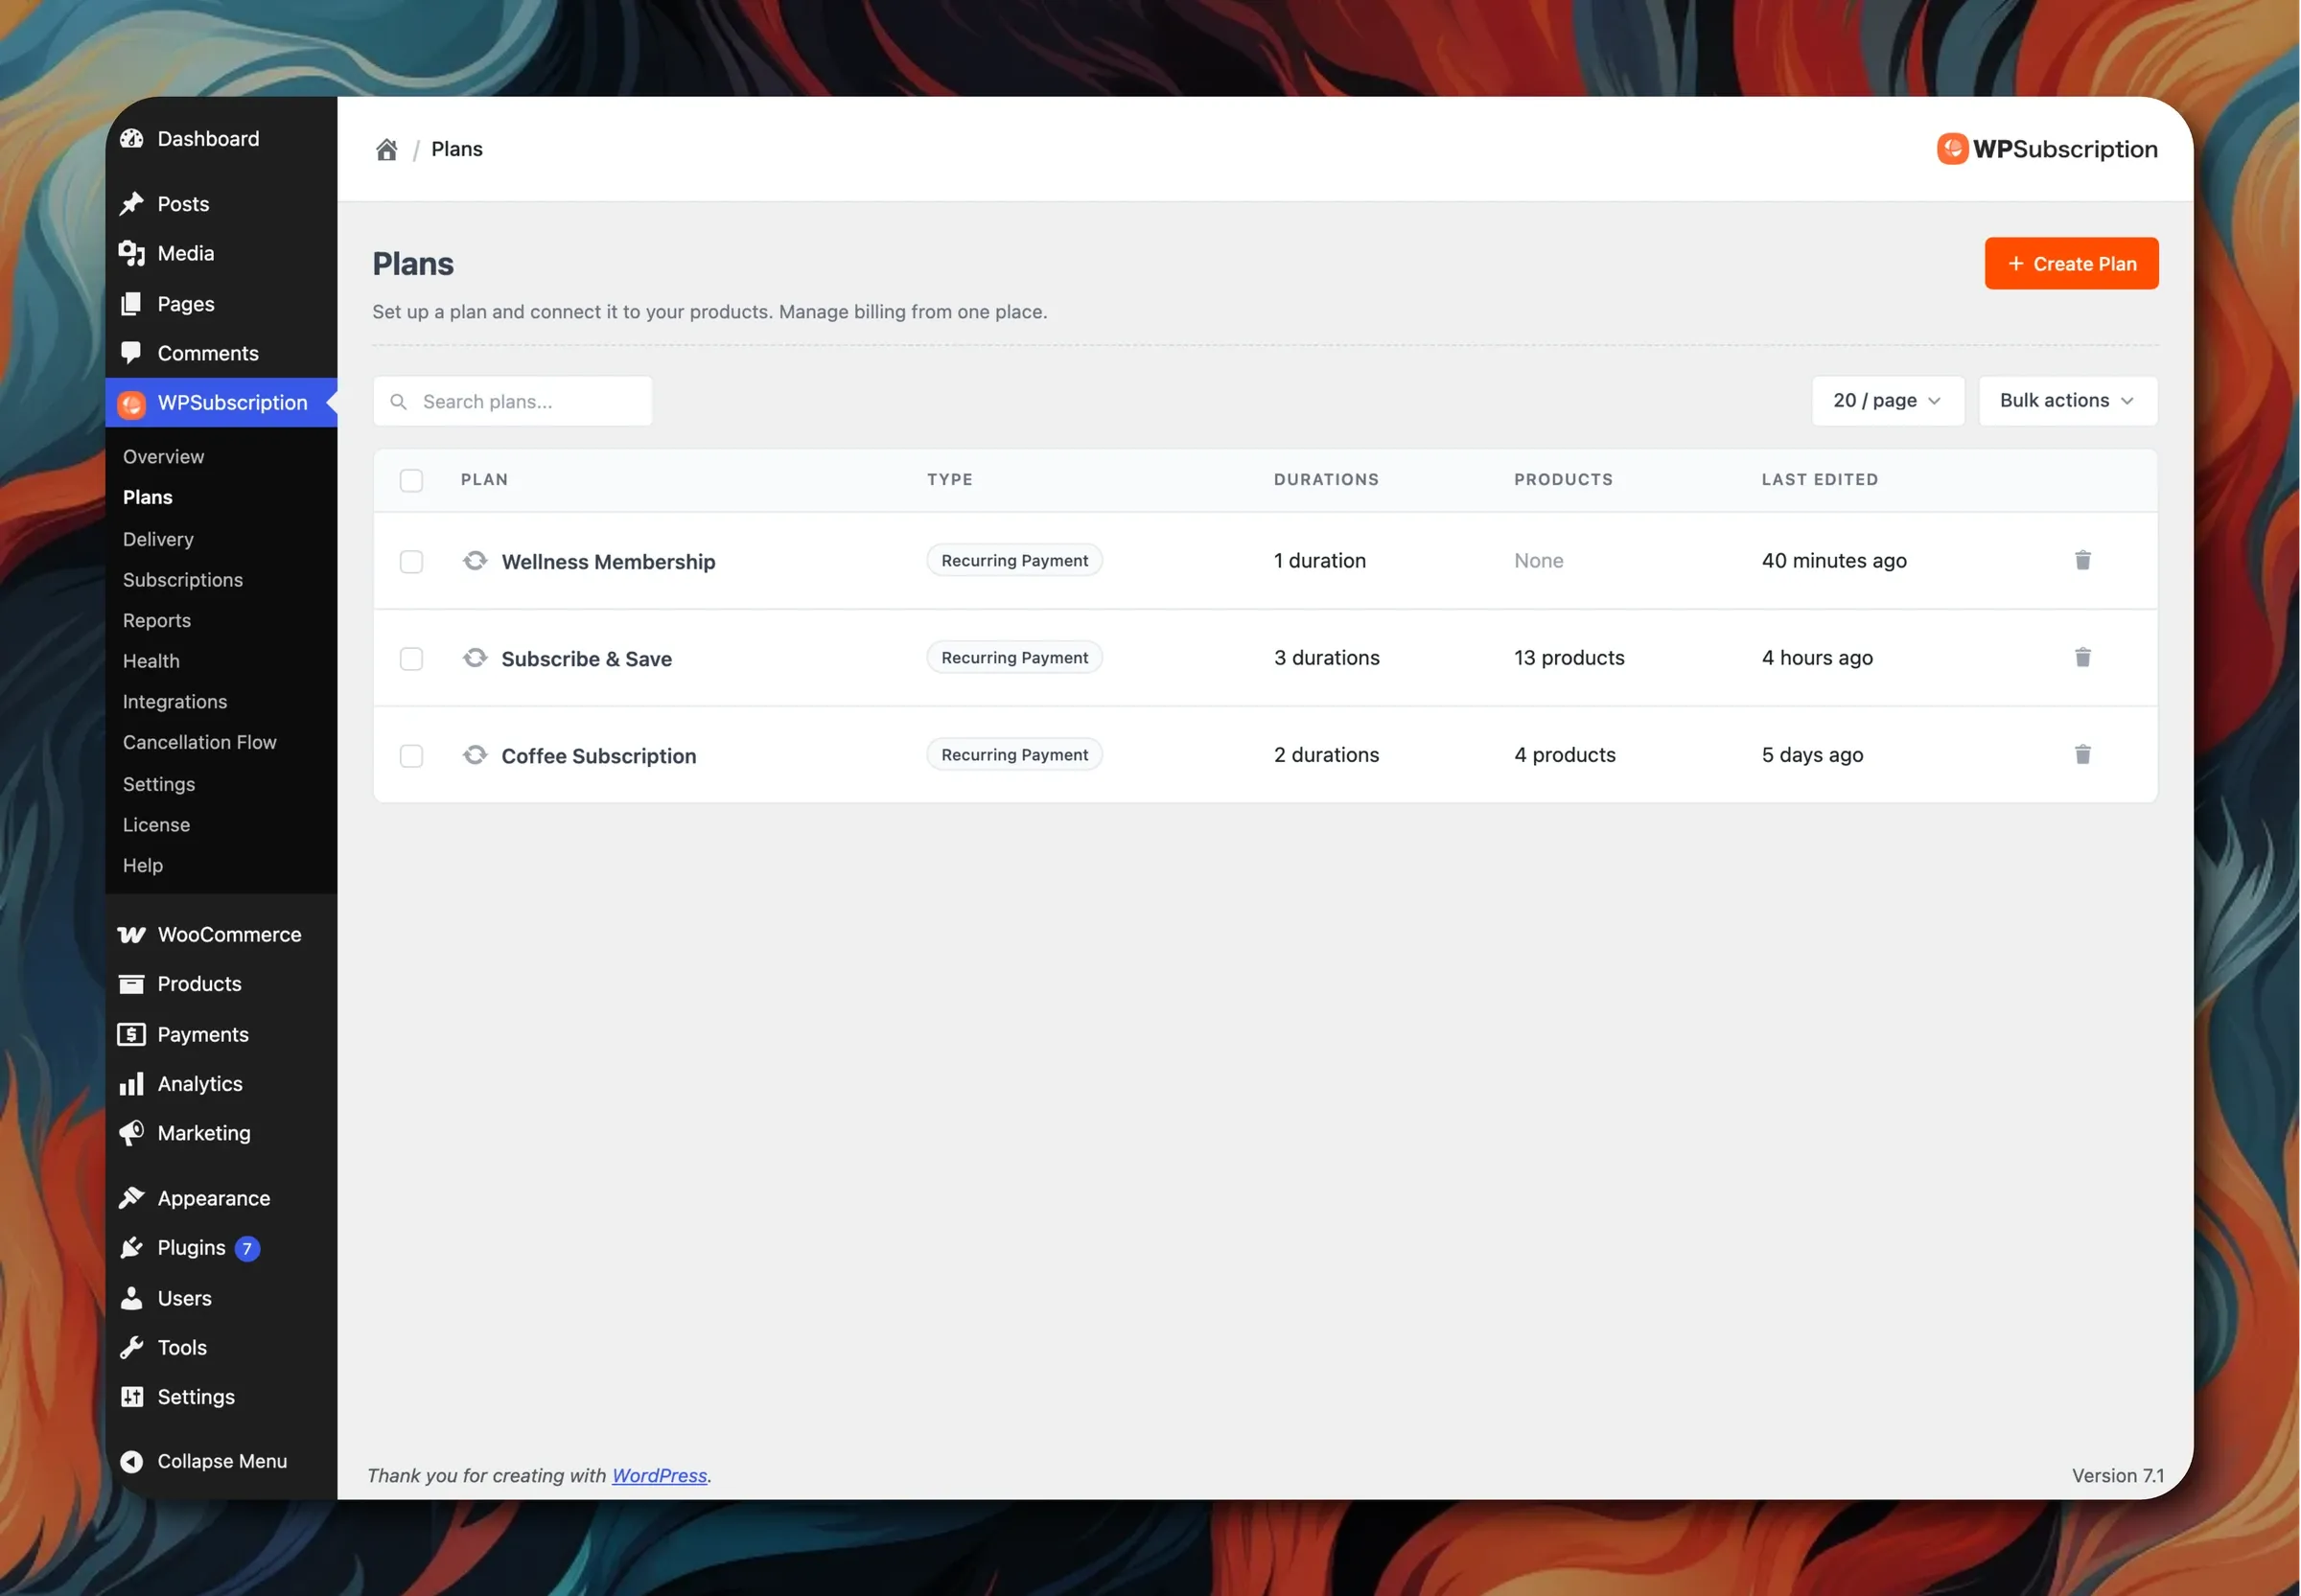Screen dimensions: 2301x1596
Task: Click the Analytics bar chart icon
Action: point(131,1084)
